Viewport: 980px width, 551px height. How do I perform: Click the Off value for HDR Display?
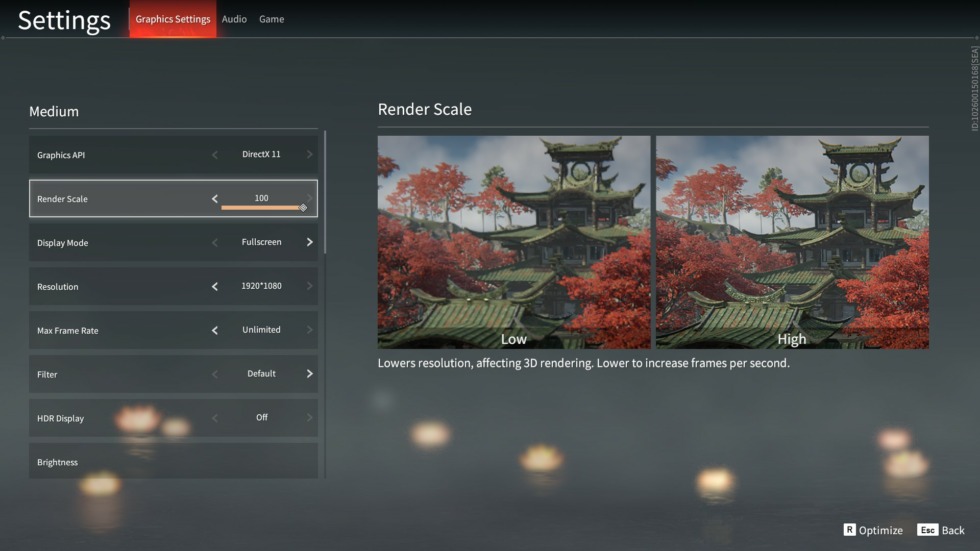click(x=262, y=417)
